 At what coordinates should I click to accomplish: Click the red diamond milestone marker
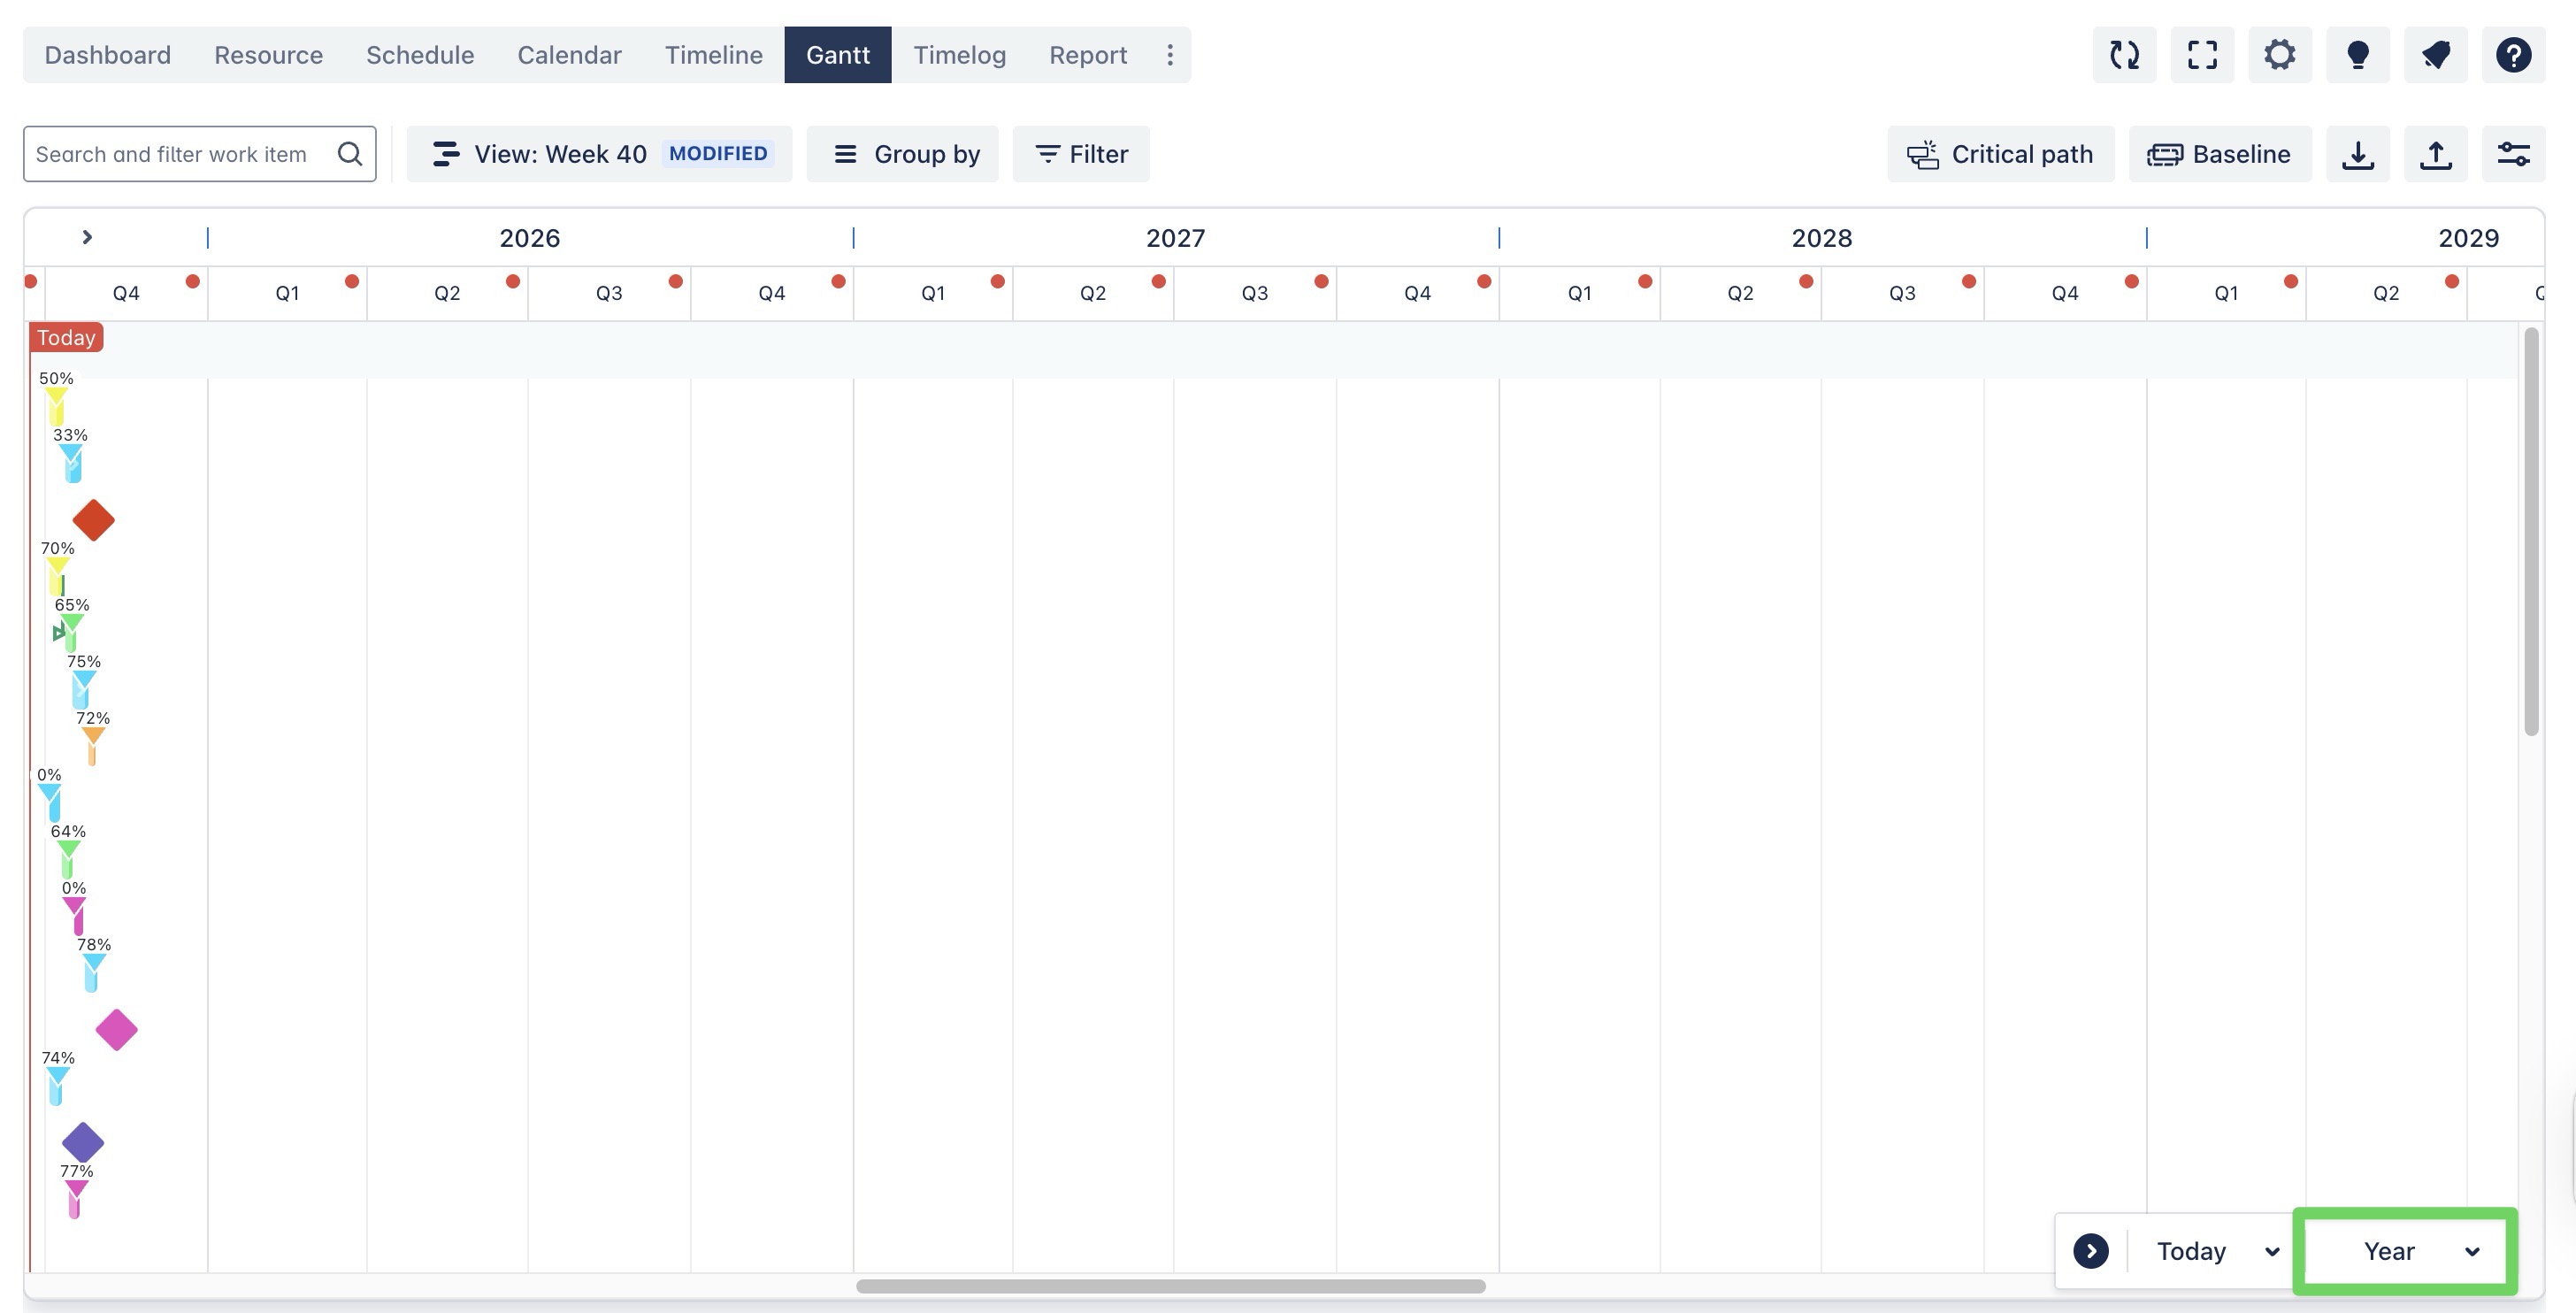pyautogui.click(x=94, y=520)
